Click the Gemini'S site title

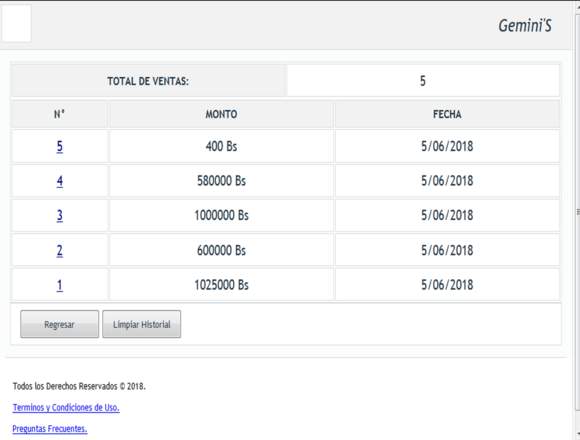[525, 26]
